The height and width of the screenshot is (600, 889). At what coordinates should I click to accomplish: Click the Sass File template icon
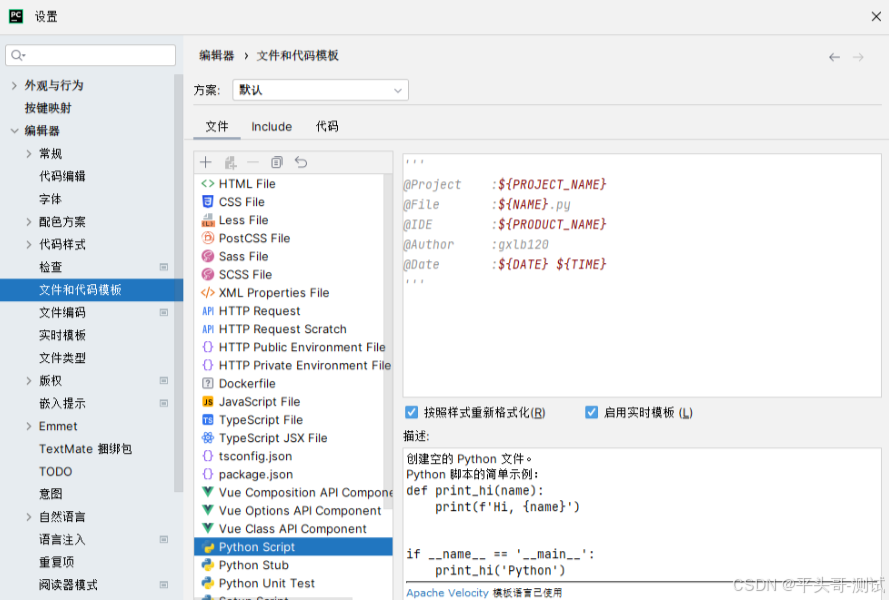pos(208,256)
